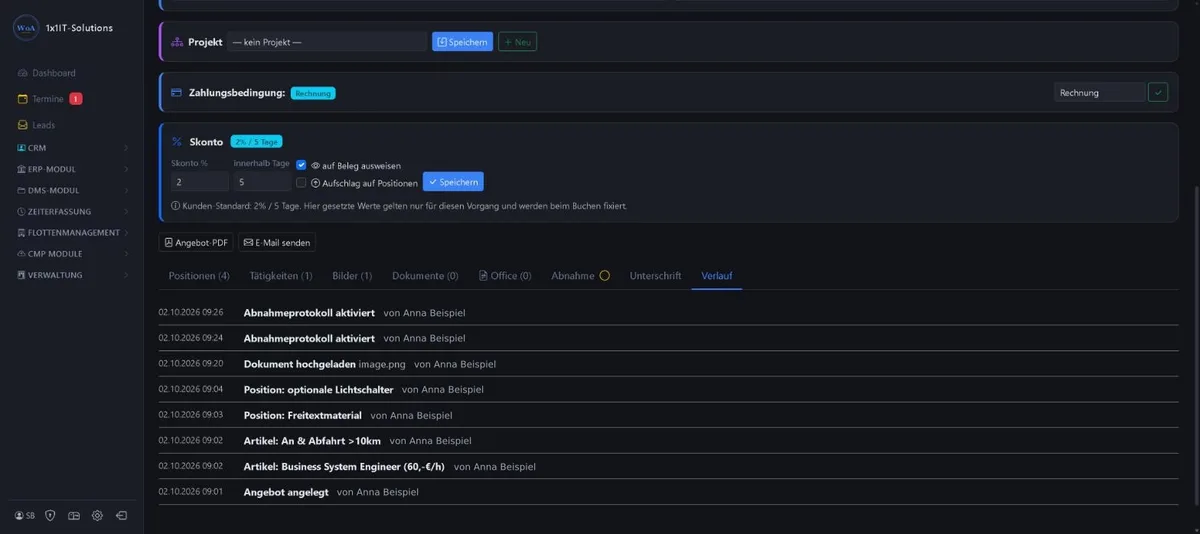The image size is (1200, 534).
Task: Expand the ERP-MODUL menu
Action: (x=73, y=169)
